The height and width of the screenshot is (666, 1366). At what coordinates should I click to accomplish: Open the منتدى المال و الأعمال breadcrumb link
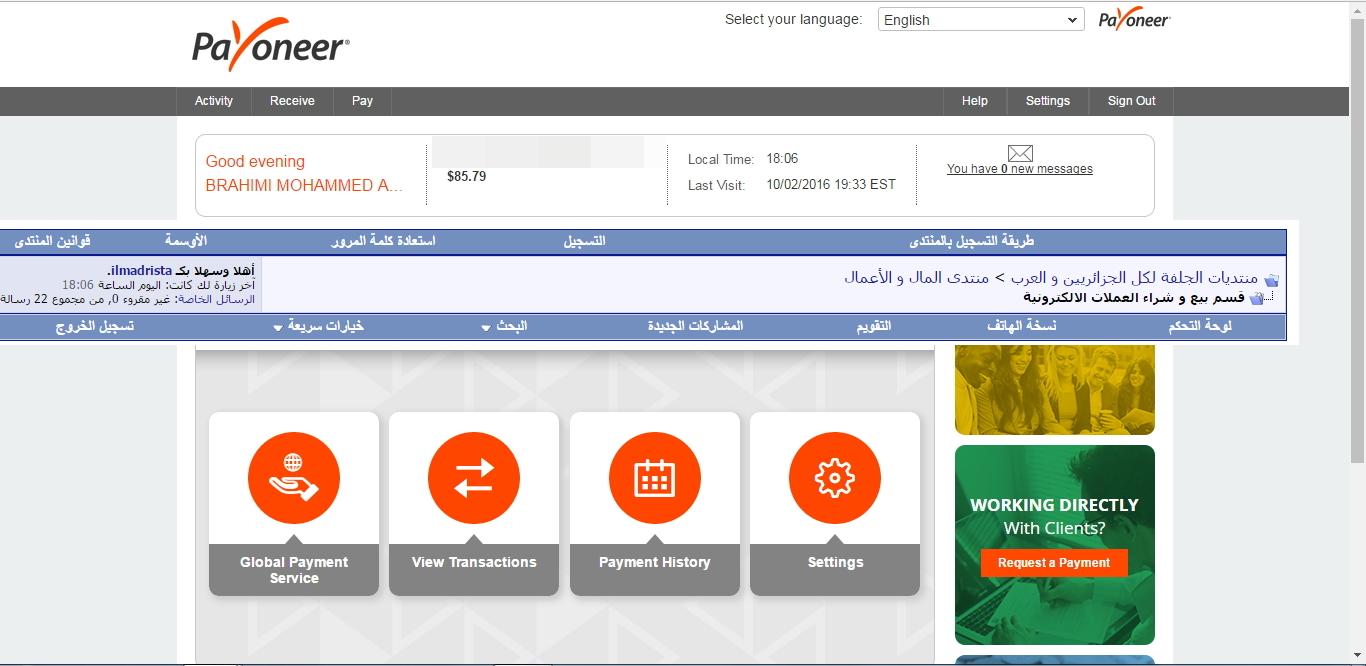point(916,277)
